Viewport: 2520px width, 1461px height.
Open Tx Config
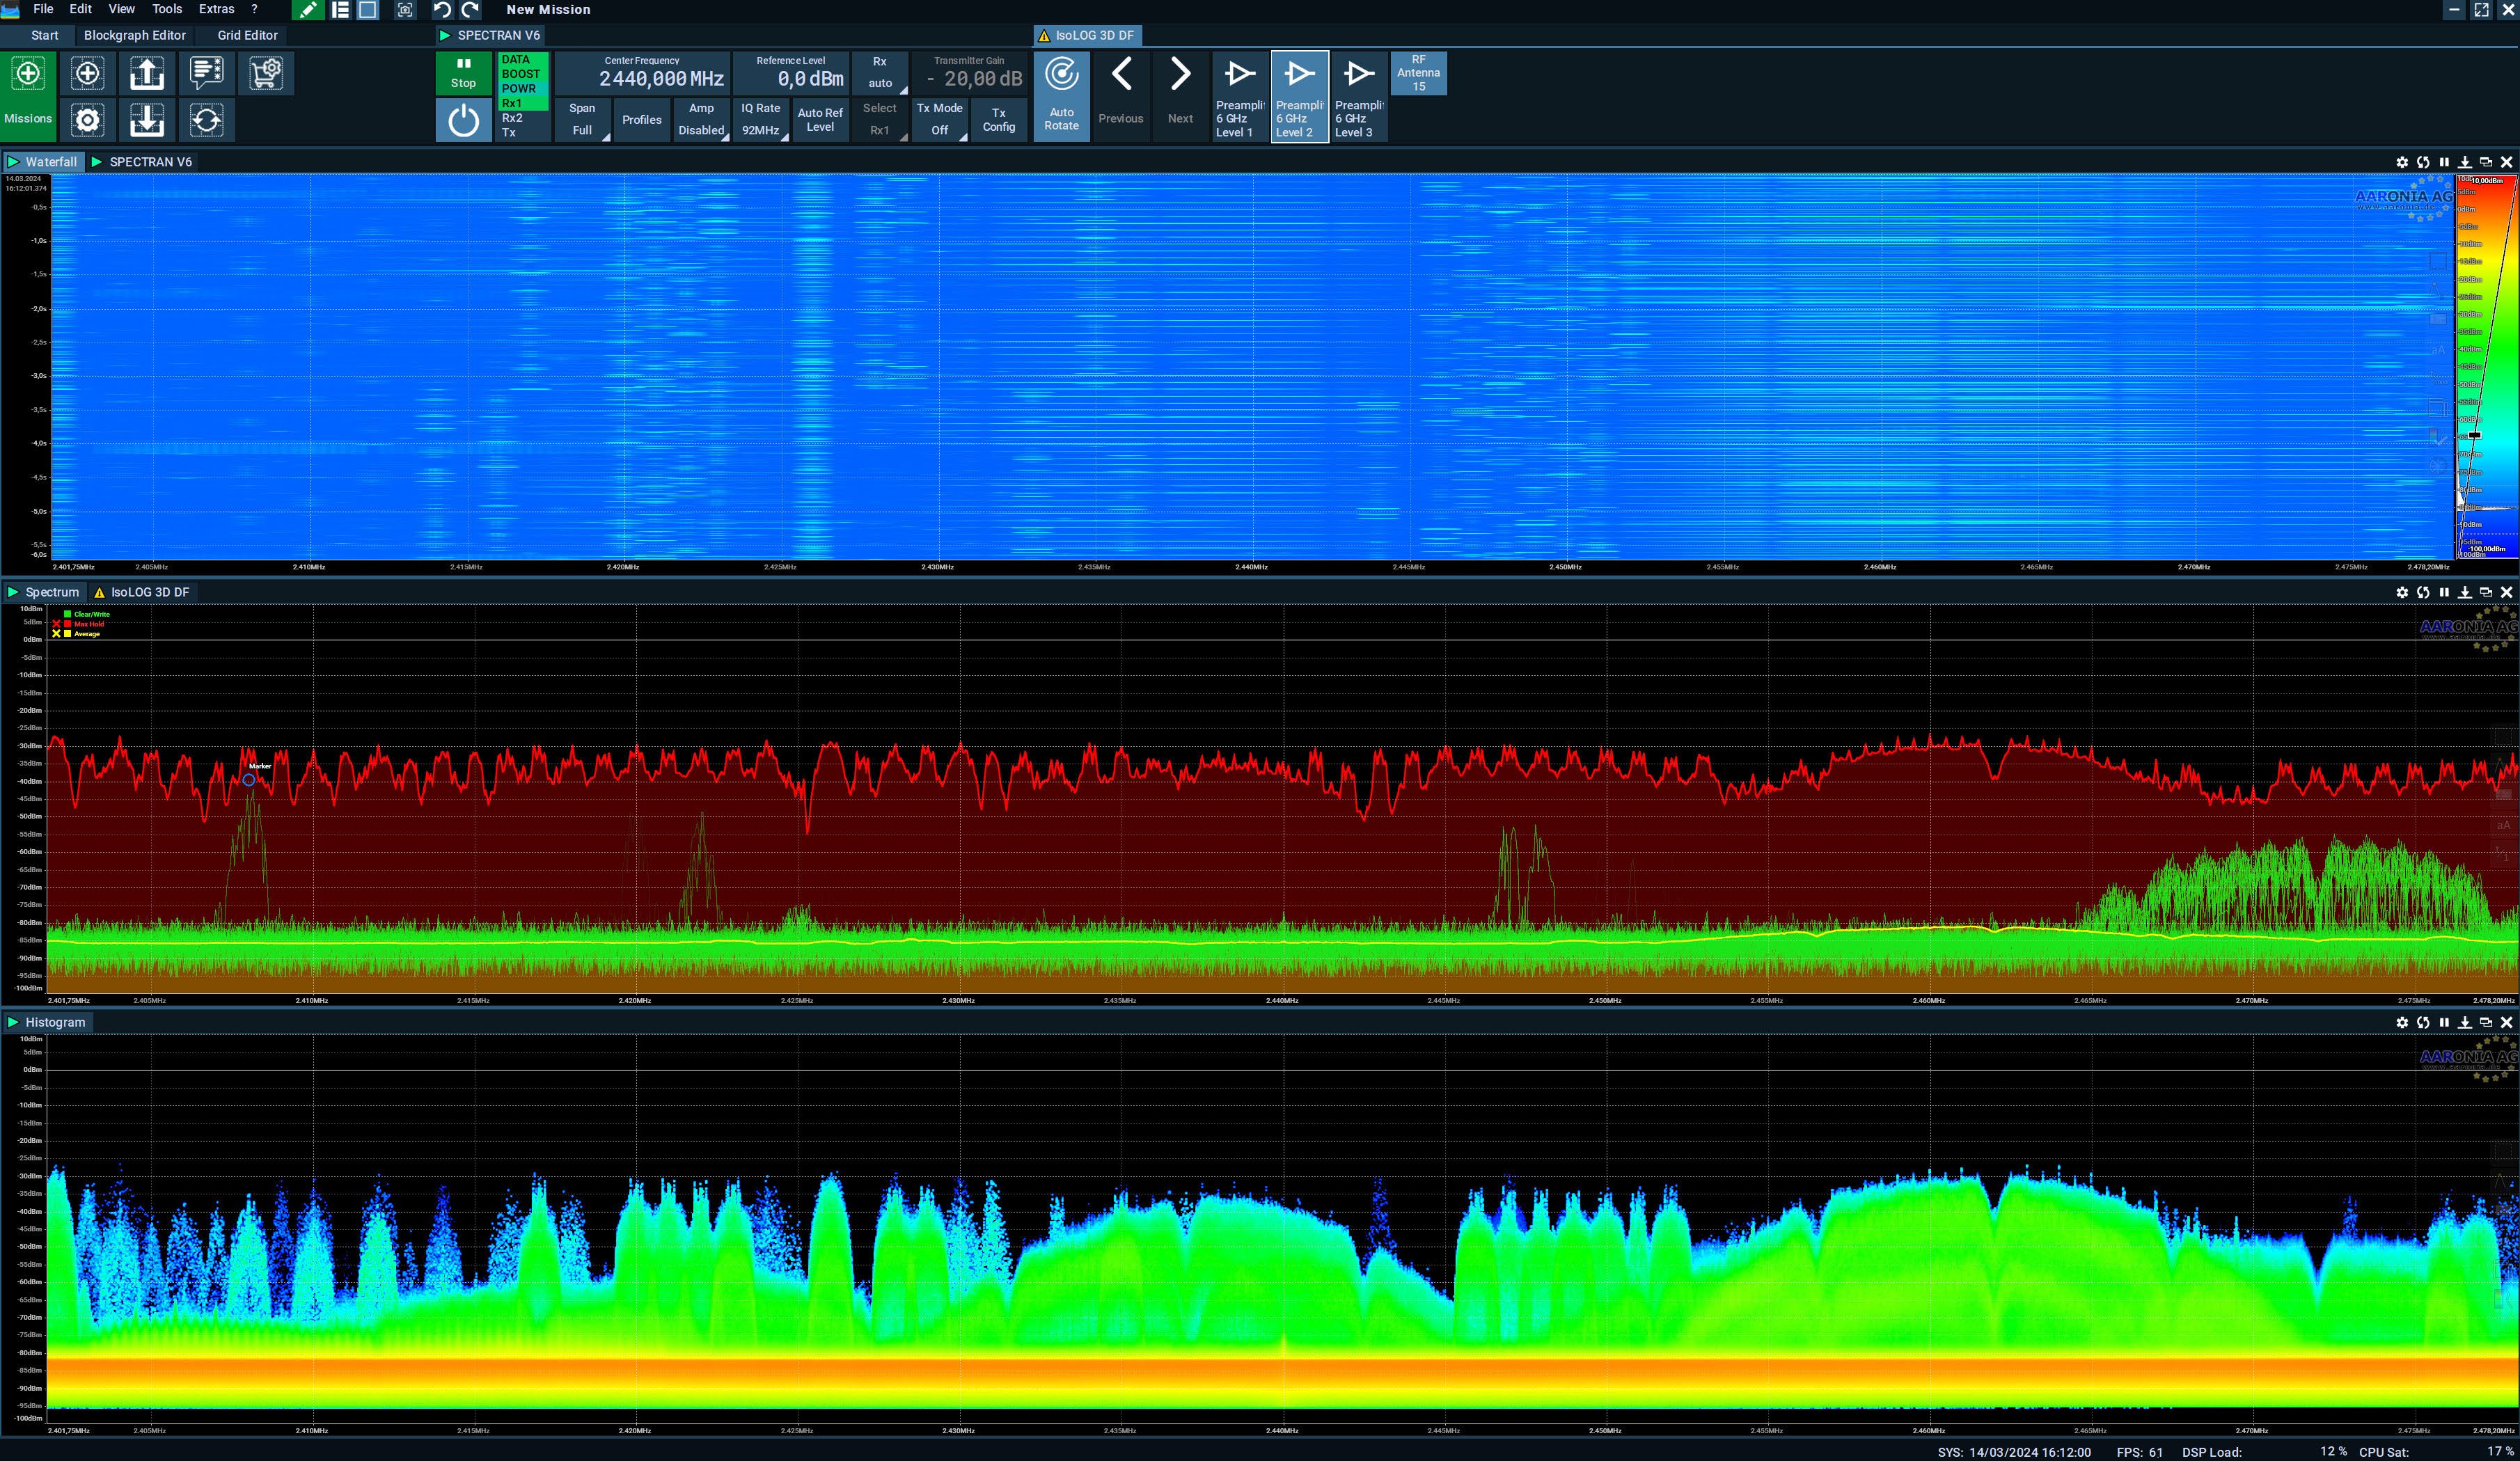[x=999, y=120]
